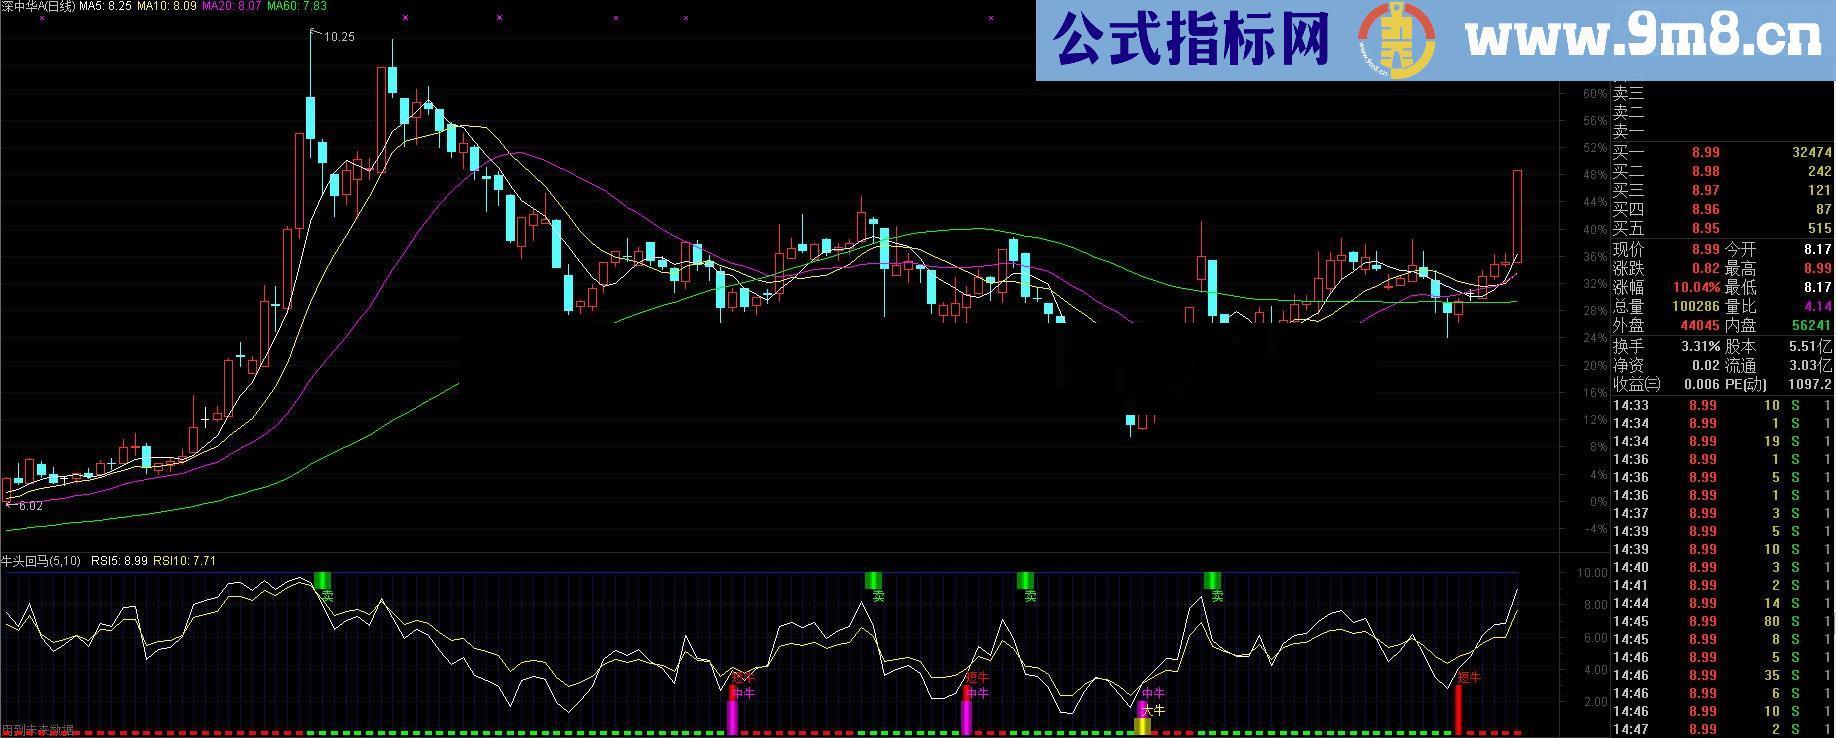Screen dimensions: 1836x738
Task: Select the MA5: 8.25 indicator label
Action: tap(105, 6)
